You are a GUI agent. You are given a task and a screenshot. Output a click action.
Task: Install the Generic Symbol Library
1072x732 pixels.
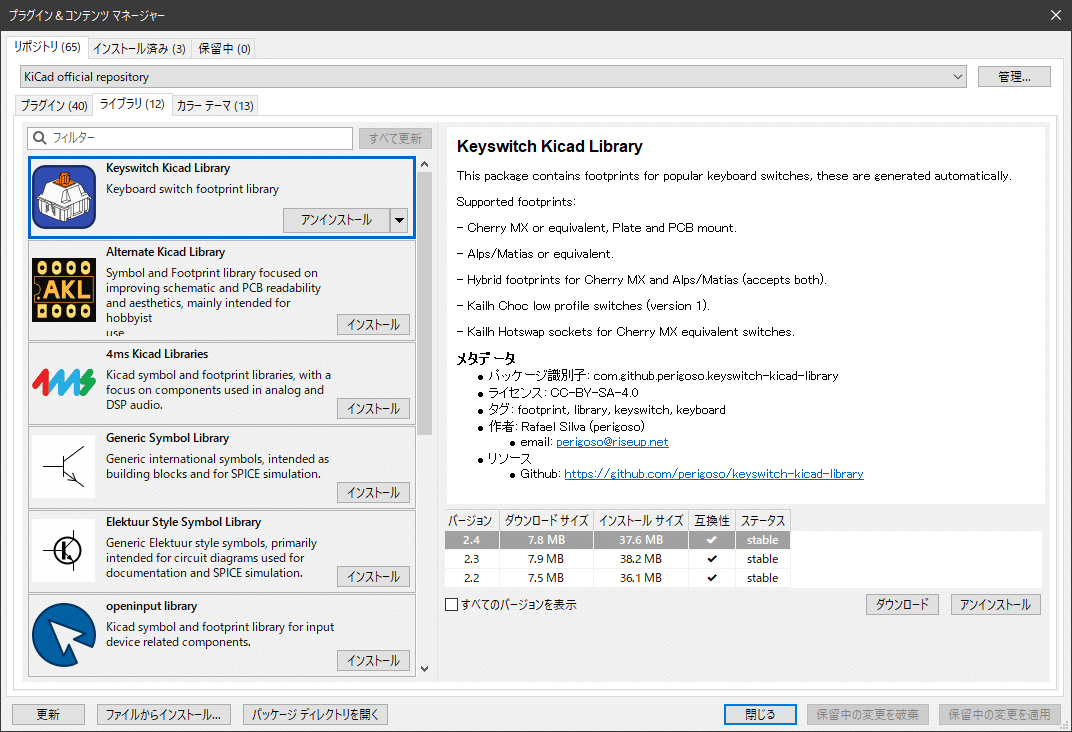[373, 493]
